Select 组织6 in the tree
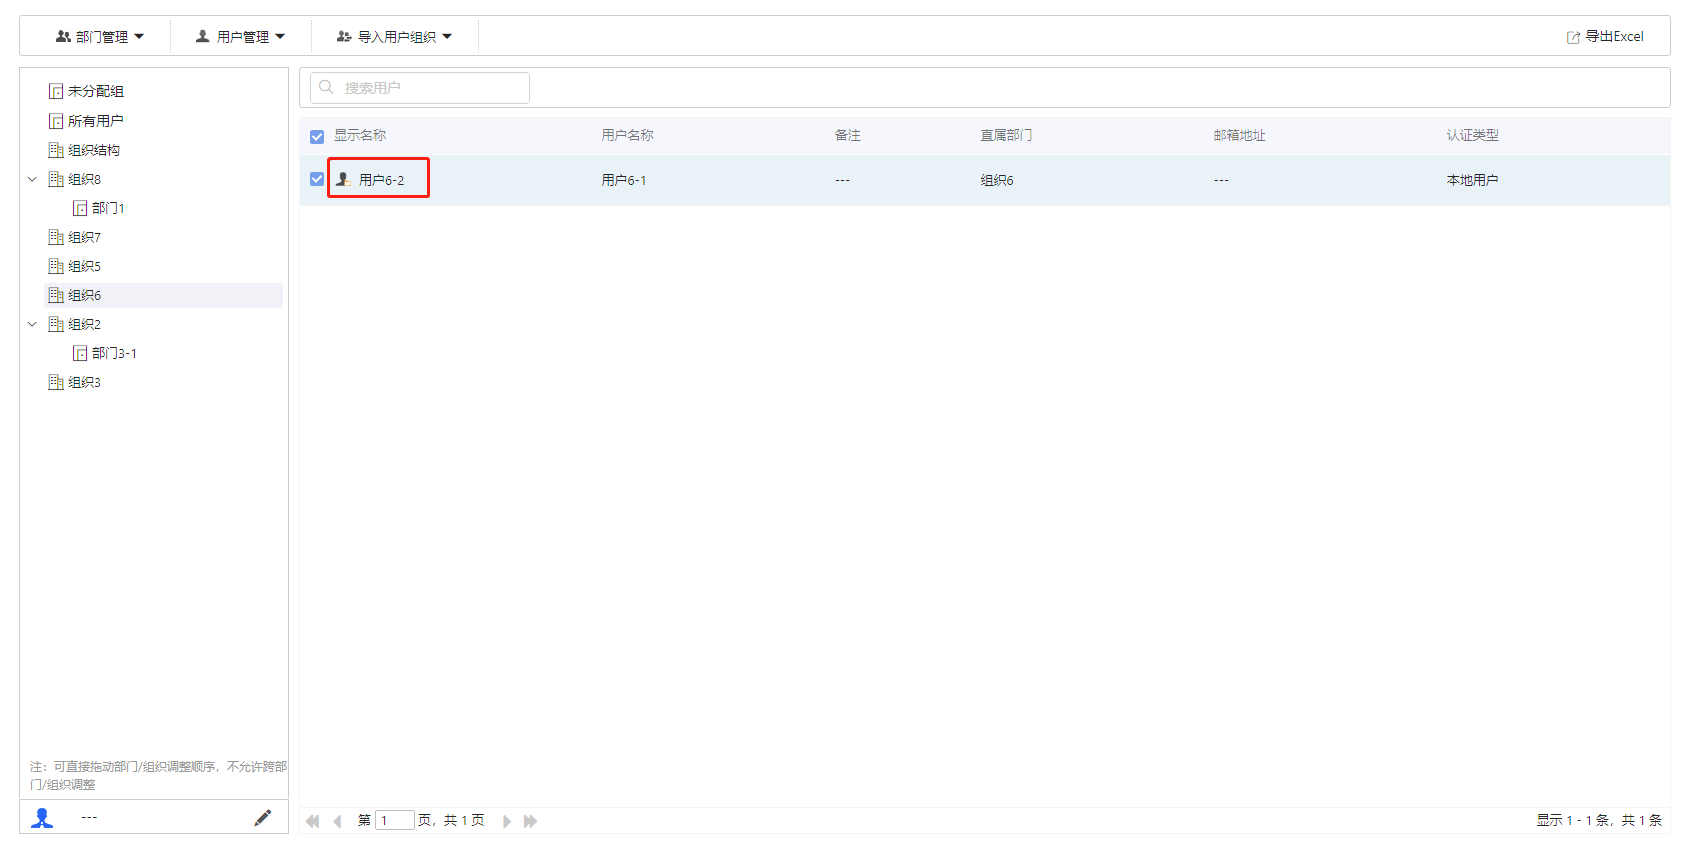 tap(84, 295)
